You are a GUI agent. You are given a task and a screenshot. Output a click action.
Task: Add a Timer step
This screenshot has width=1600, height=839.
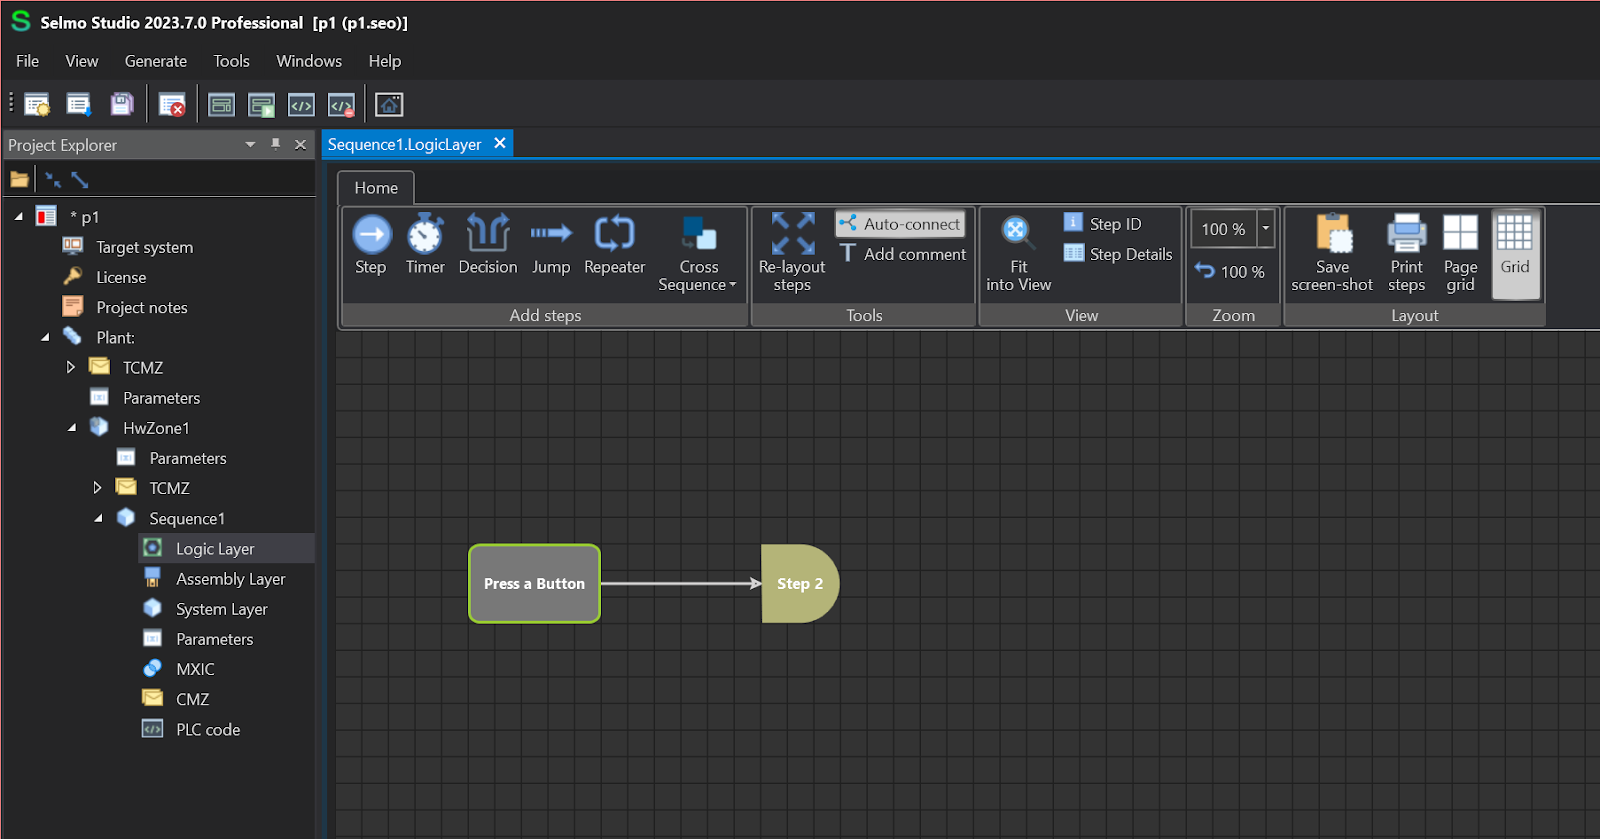(425, 246)
